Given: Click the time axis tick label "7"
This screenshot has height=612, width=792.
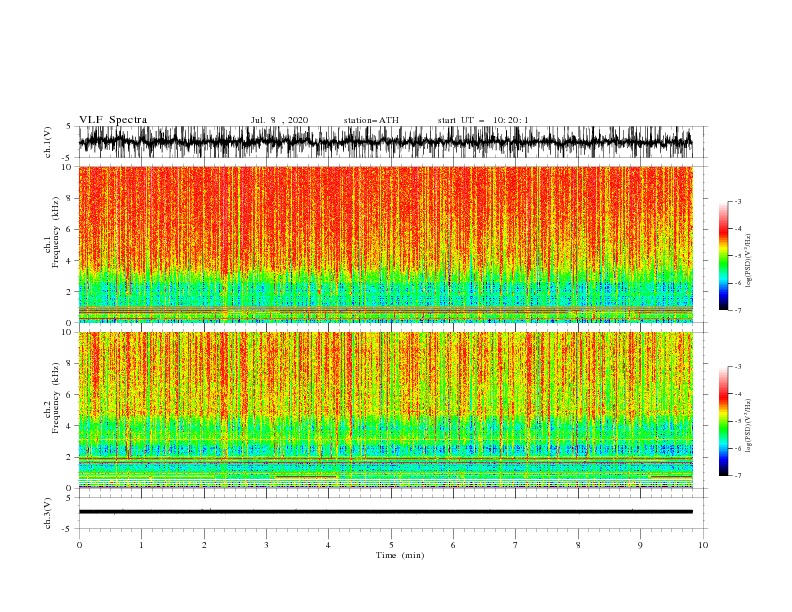Looking at the screenshot, I should pyautogui.click(x=516, y=545).
